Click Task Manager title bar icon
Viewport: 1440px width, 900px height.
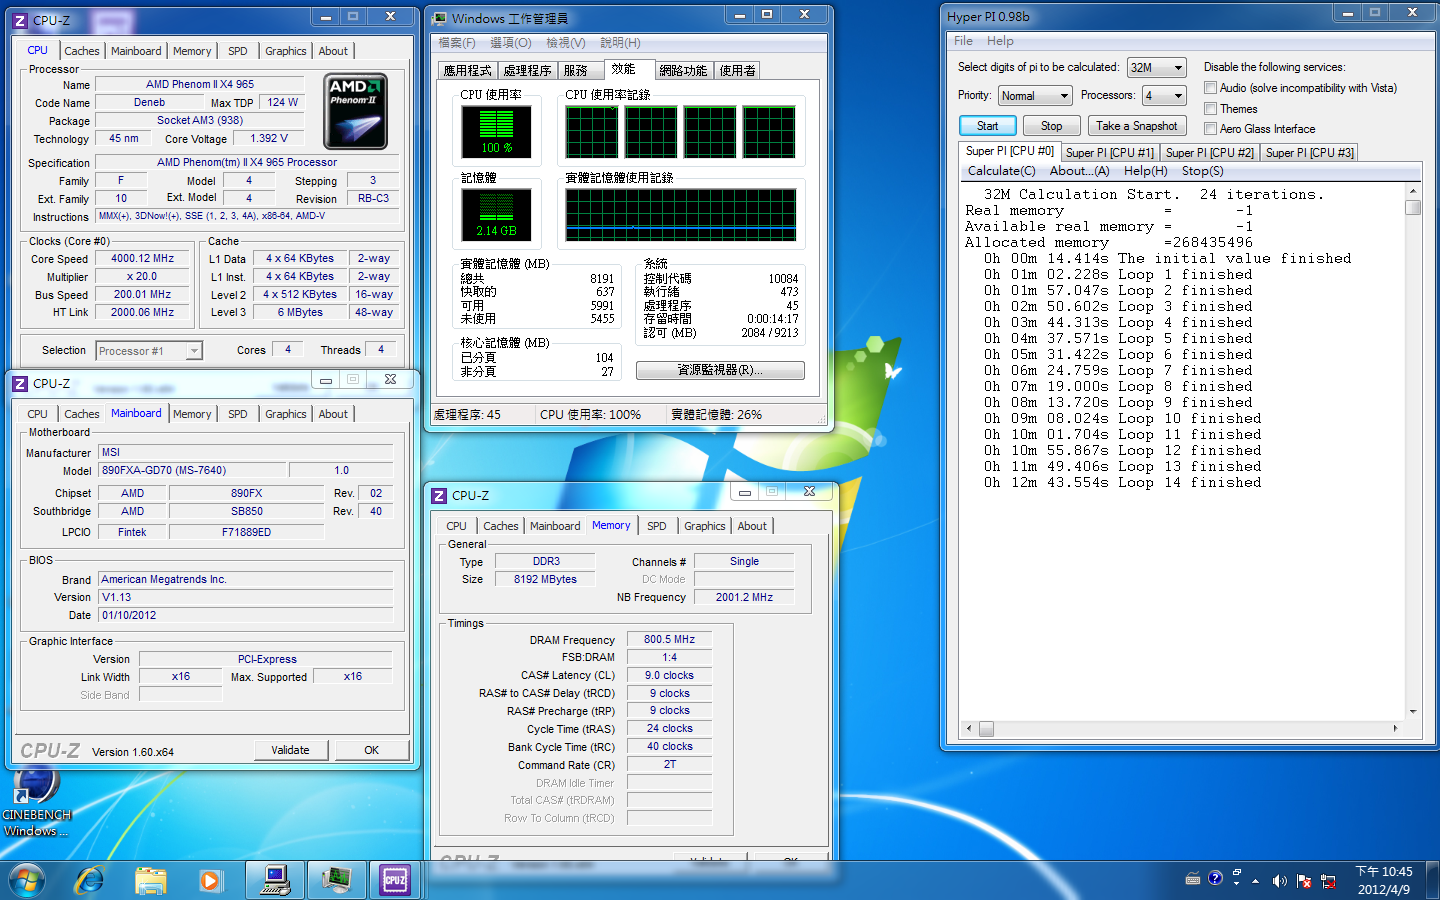pos(439,18)
